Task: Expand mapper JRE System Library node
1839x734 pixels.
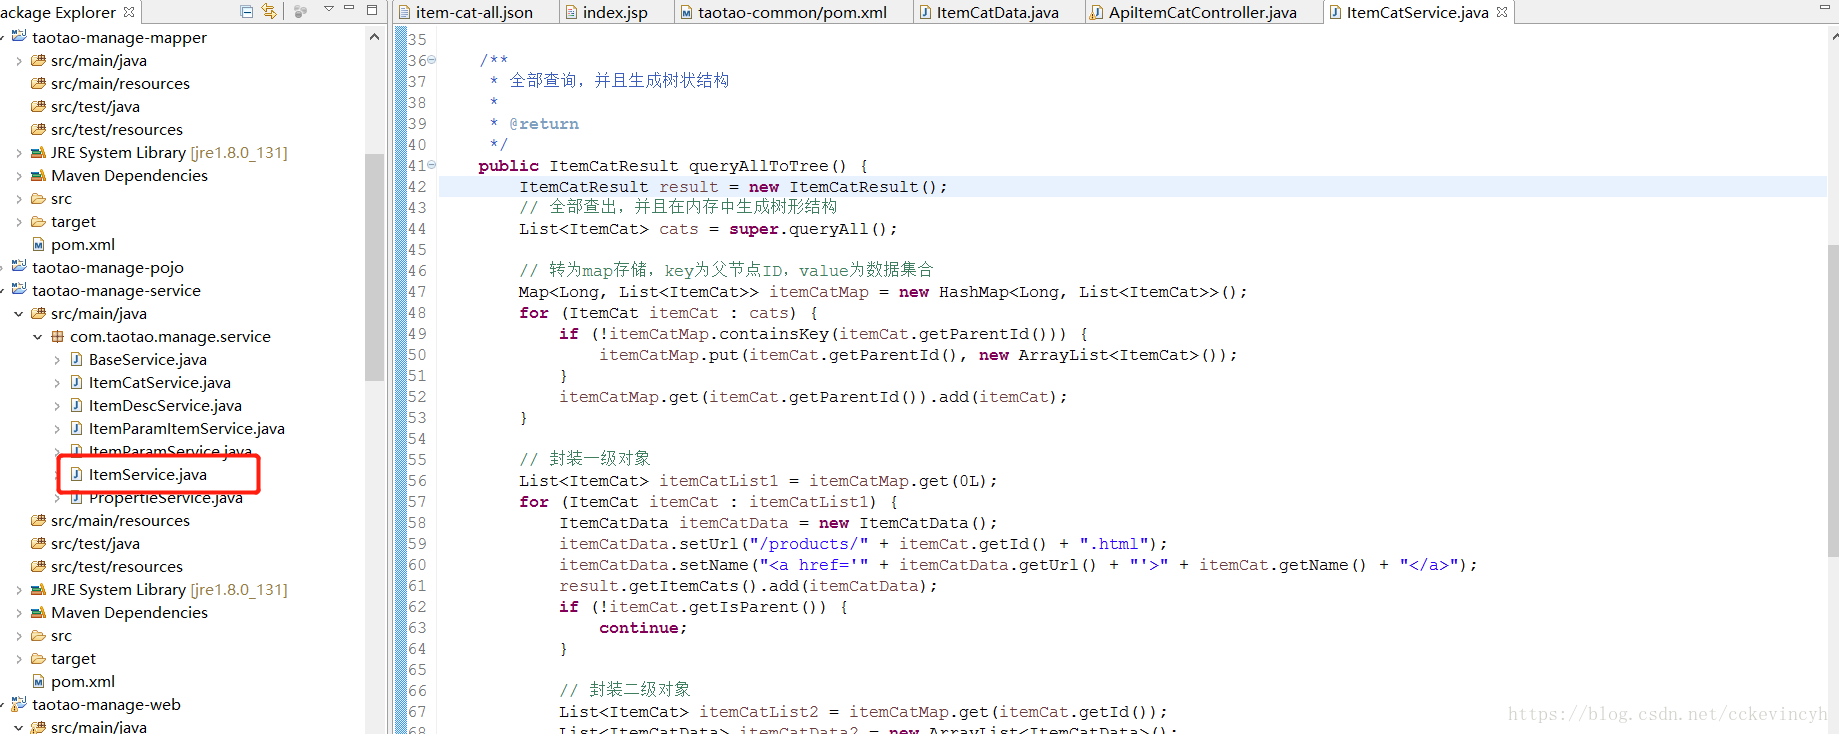Action: click(18, 153)
